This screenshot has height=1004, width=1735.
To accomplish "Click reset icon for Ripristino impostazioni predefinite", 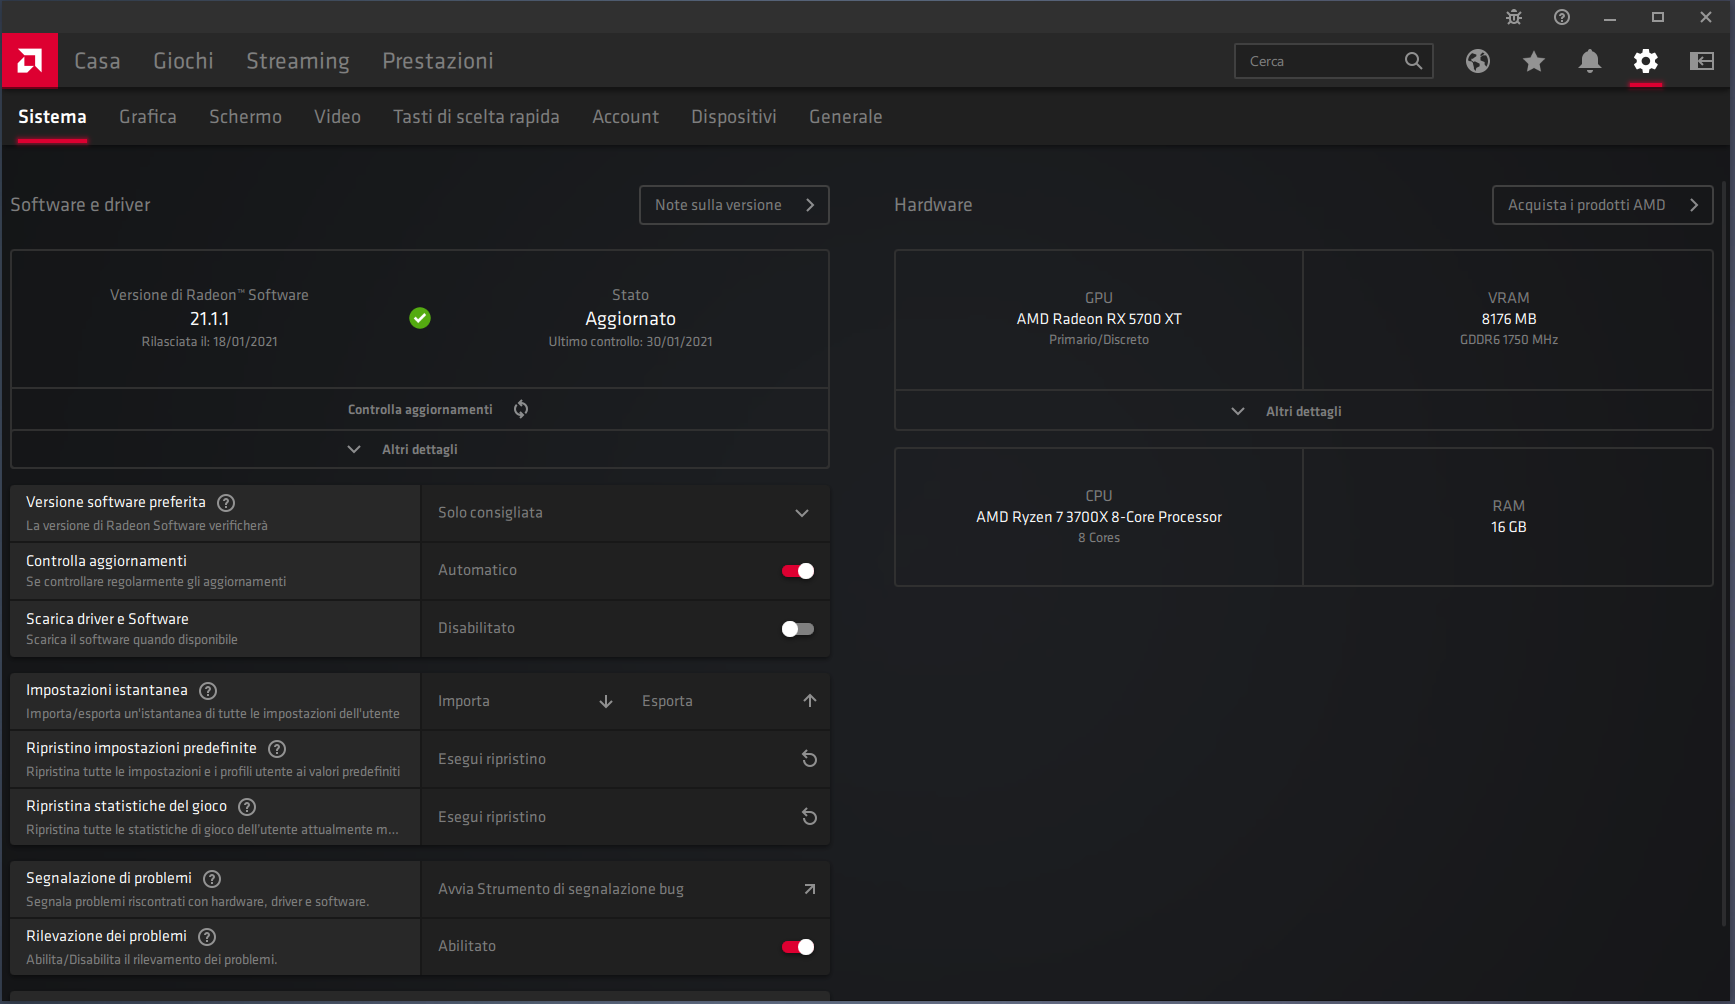I will coord(810,759).
